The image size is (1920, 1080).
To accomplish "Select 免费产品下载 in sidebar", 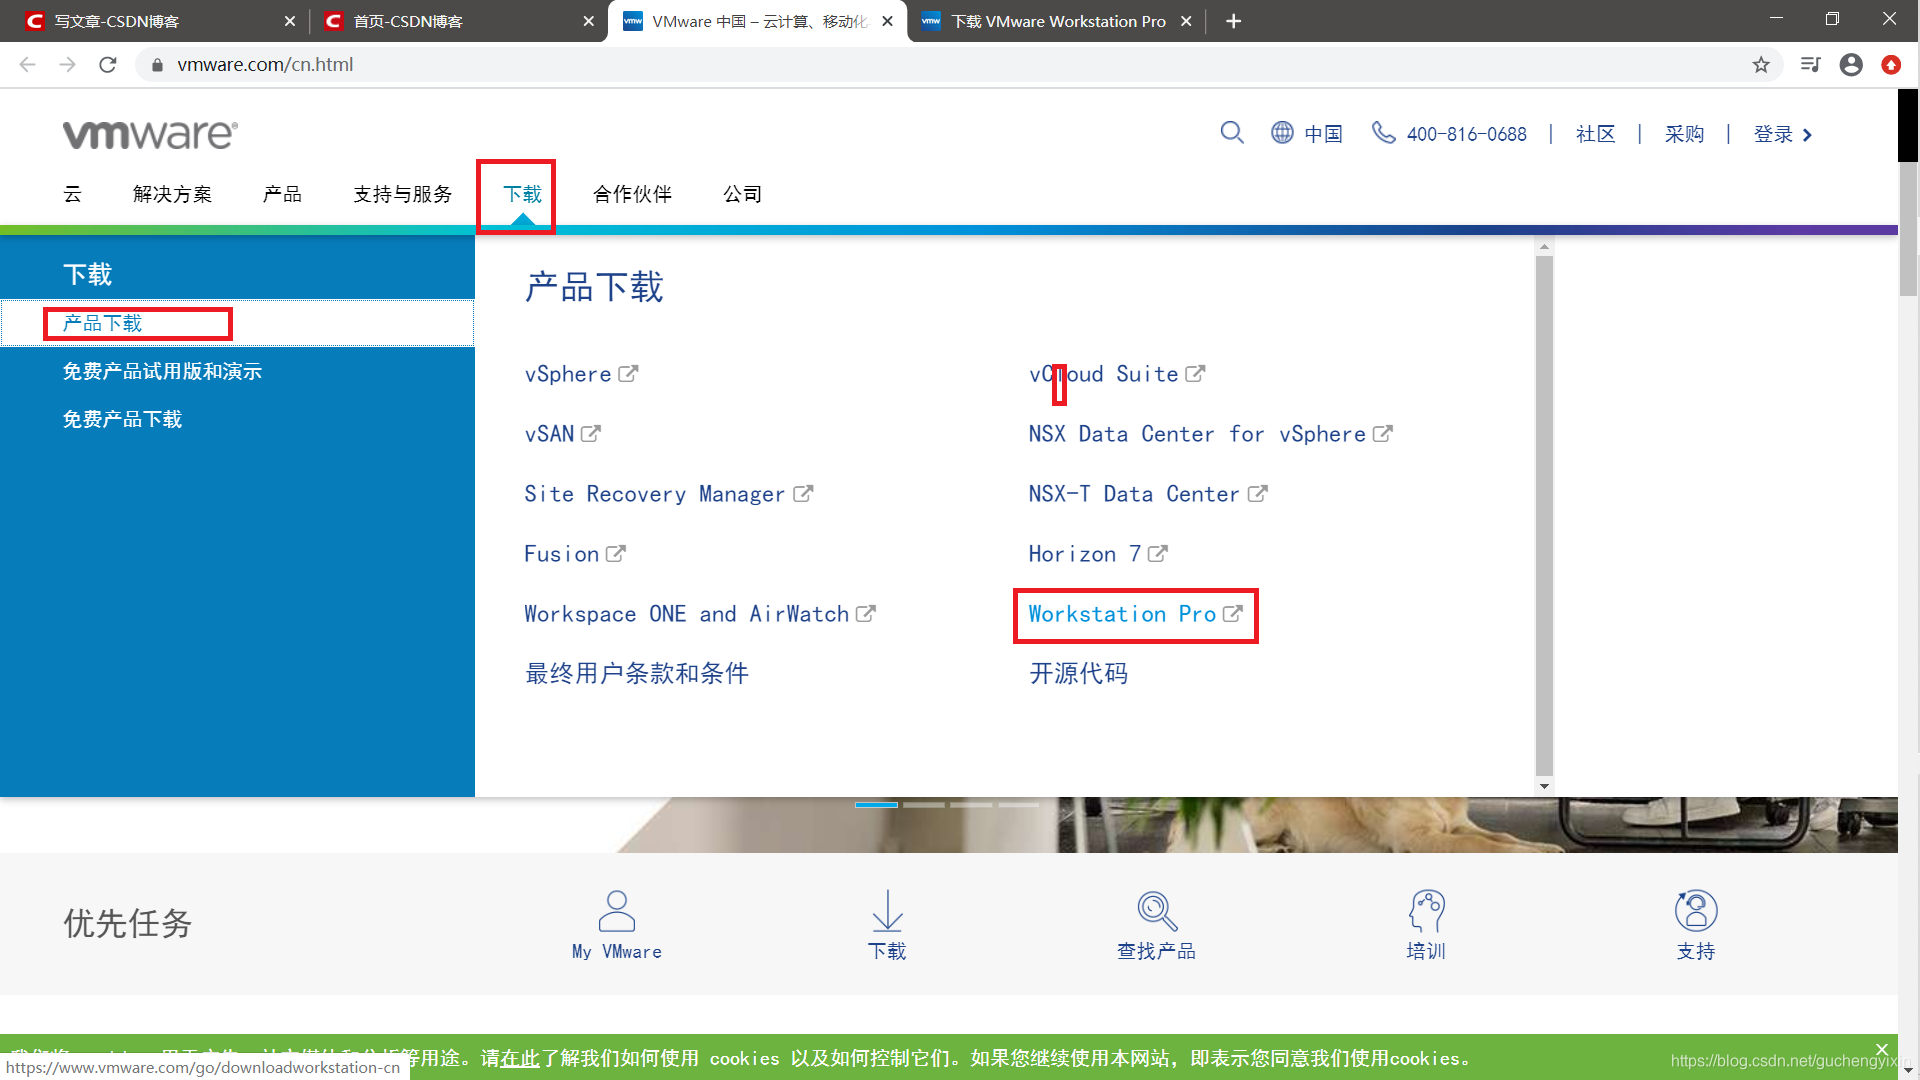I will 122,419.
